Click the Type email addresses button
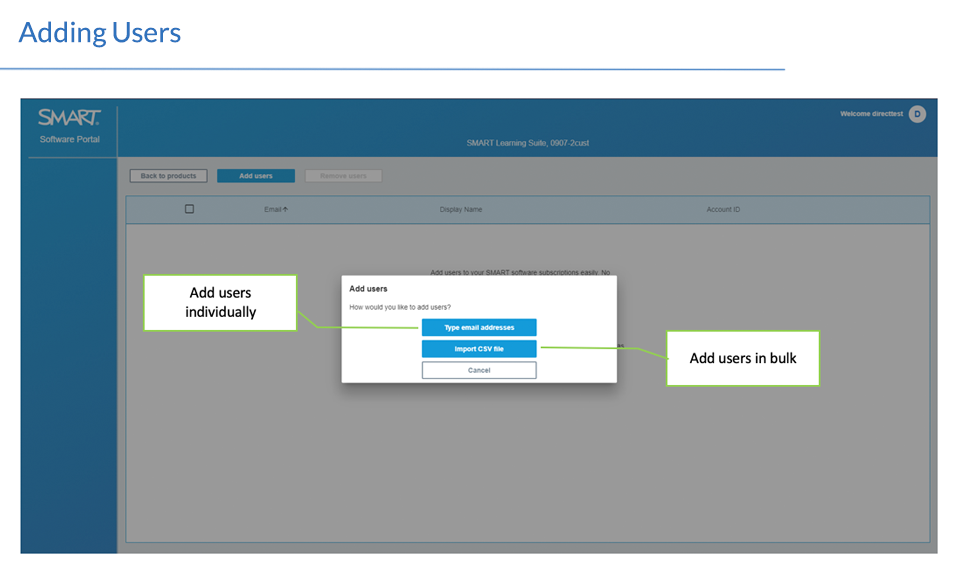 point(479,328)
